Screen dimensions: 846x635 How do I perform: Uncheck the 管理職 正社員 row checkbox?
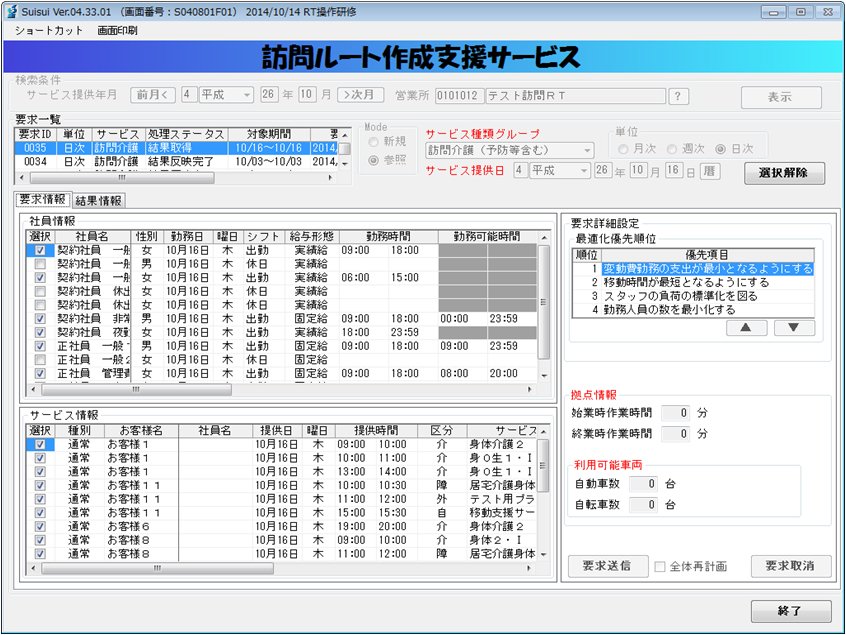click(40, 373)
